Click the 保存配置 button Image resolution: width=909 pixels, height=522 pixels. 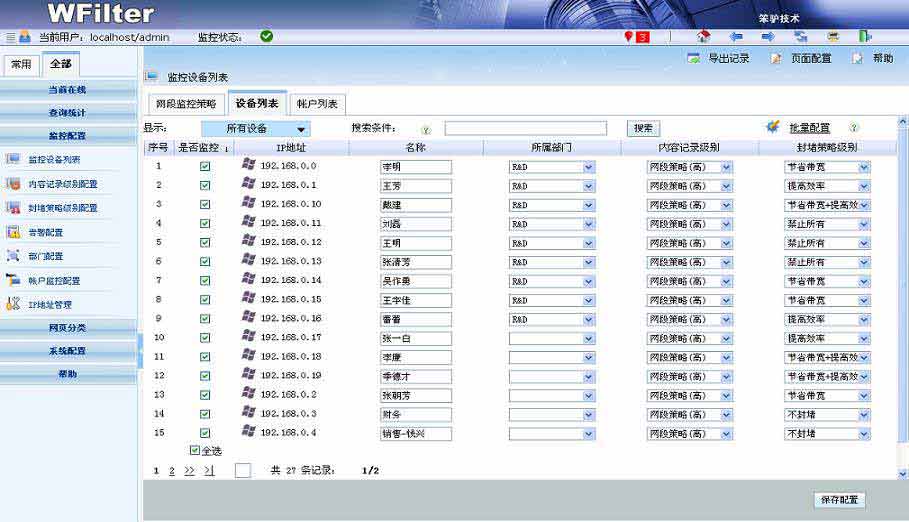838,500
